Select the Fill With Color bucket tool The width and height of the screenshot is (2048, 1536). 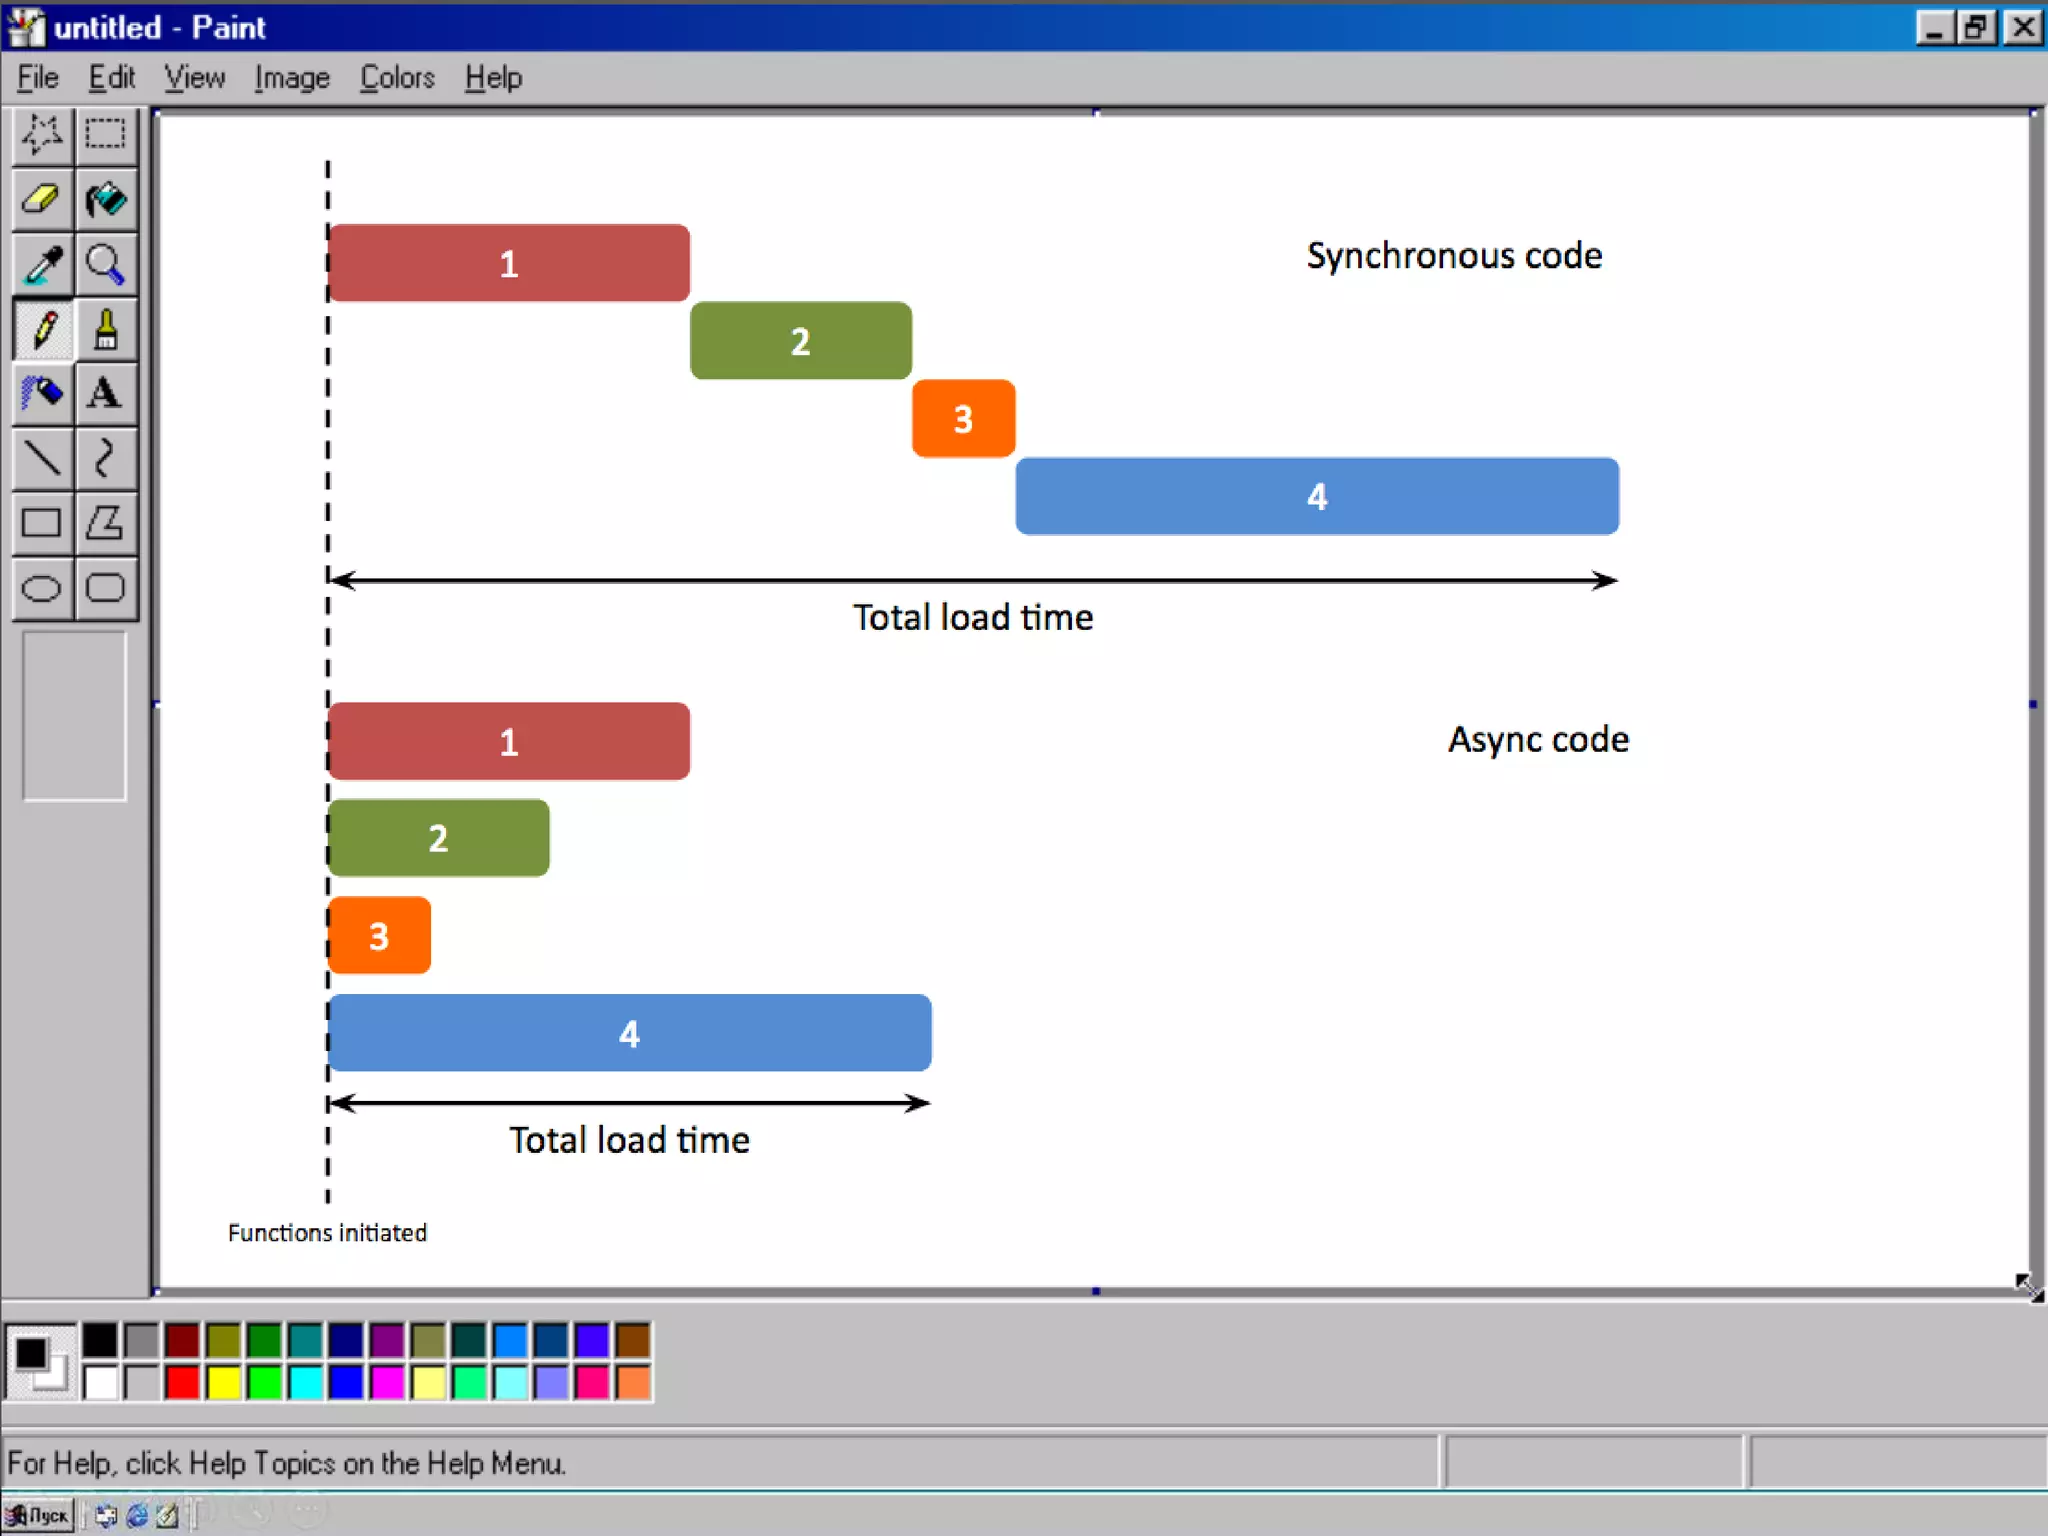click(x=105, y=199)
